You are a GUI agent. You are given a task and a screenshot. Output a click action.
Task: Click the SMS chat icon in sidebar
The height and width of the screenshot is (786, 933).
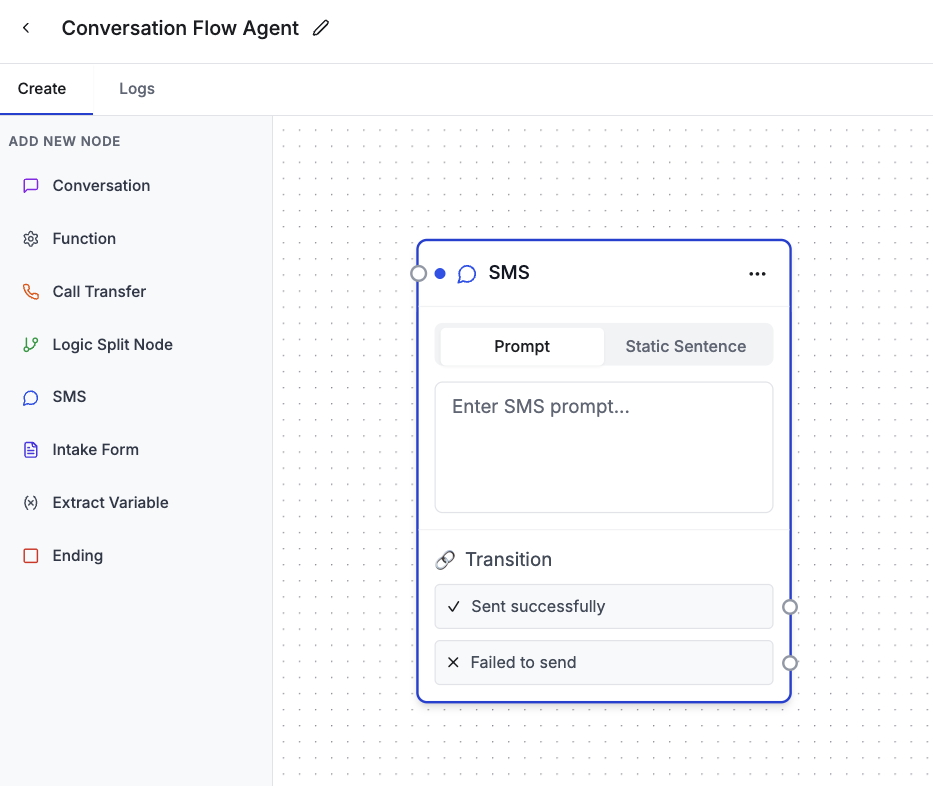[30, 397]
